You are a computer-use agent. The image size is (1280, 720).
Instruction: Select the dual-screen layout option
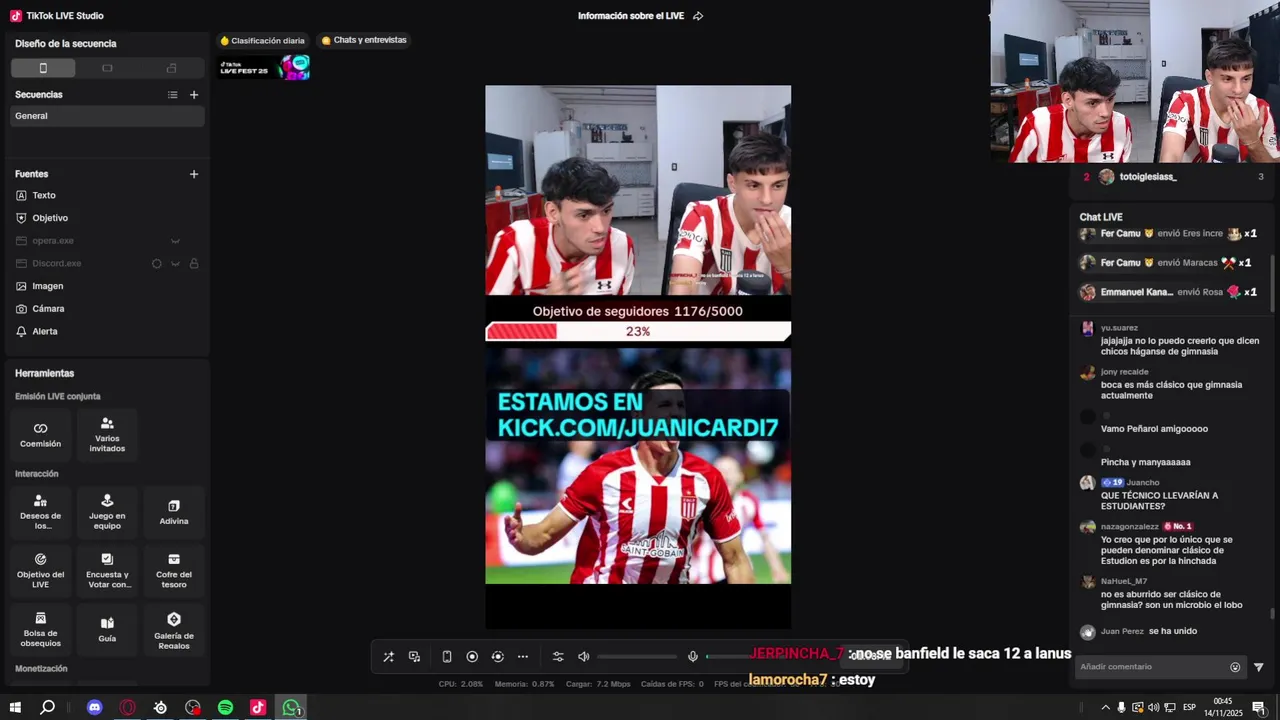point(171,68)
